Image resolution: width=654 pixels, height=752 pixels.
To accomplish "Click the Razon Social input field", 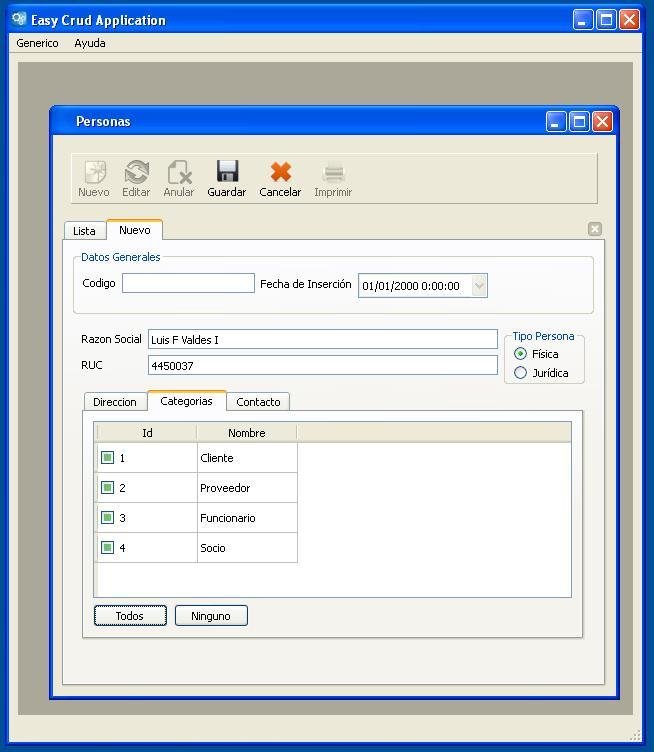I will tap(323, 339).
